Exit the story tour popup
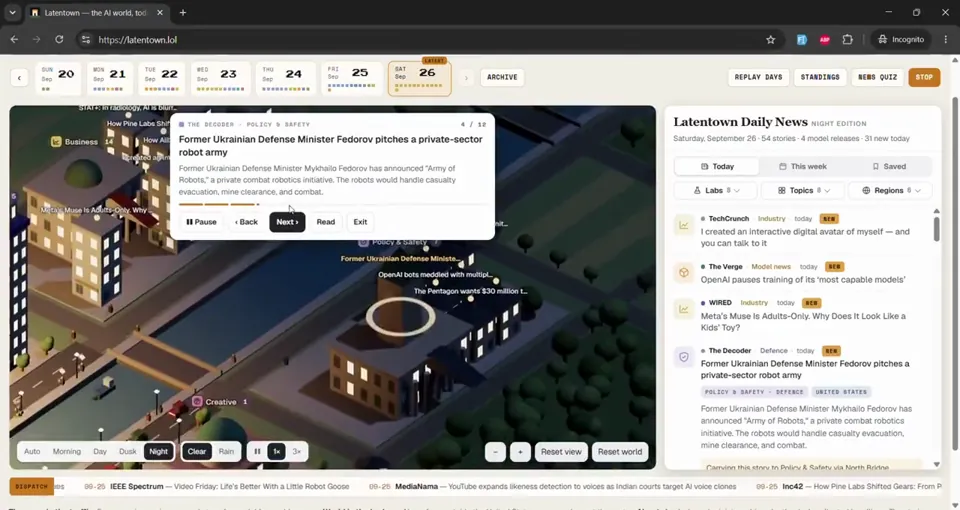The height and width of the screenshot is (510, 960). tap(360, 222)
